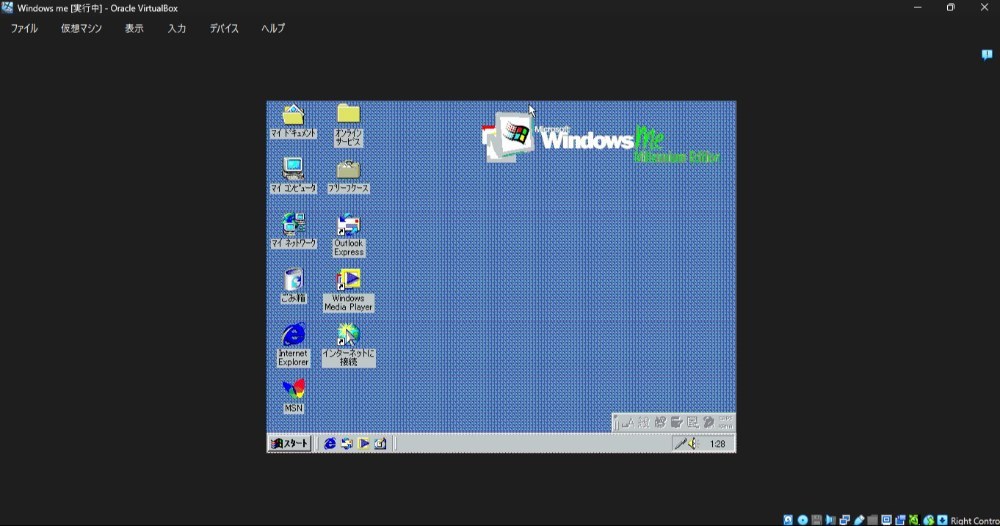This screenshot has height=526, width=1000.
Task: Restore down the VirtualBox window
Action: click(x=950, y=8)
